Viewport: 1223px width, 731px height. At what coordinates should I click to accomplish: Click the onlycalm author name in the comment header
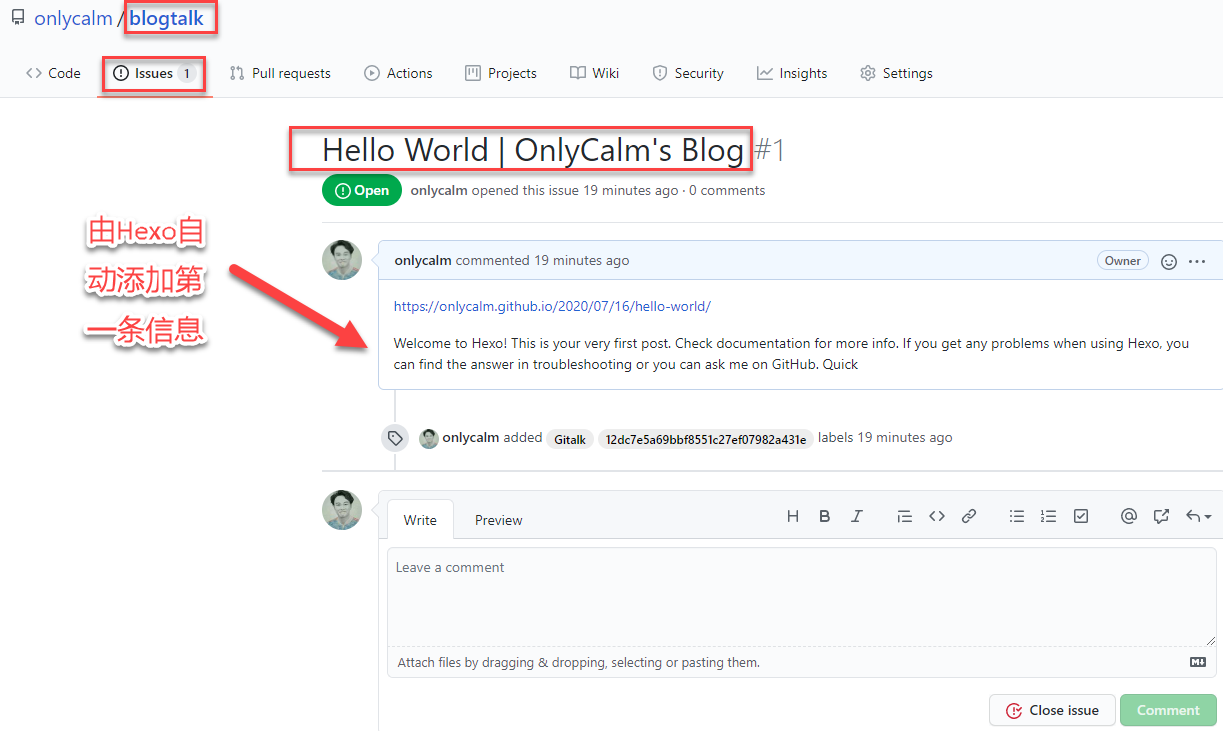pyautogui.click(x=423, y=260)
